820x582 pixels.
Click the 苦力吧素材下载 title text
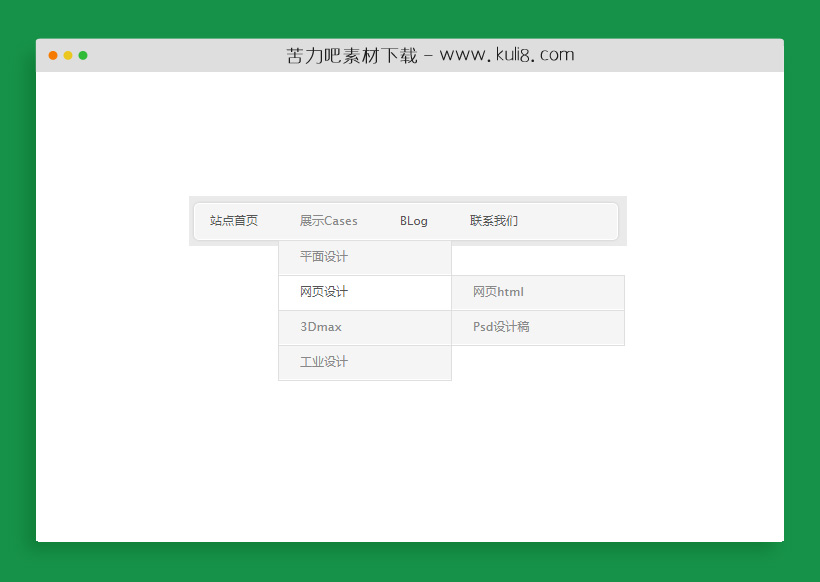click(351, 56)
